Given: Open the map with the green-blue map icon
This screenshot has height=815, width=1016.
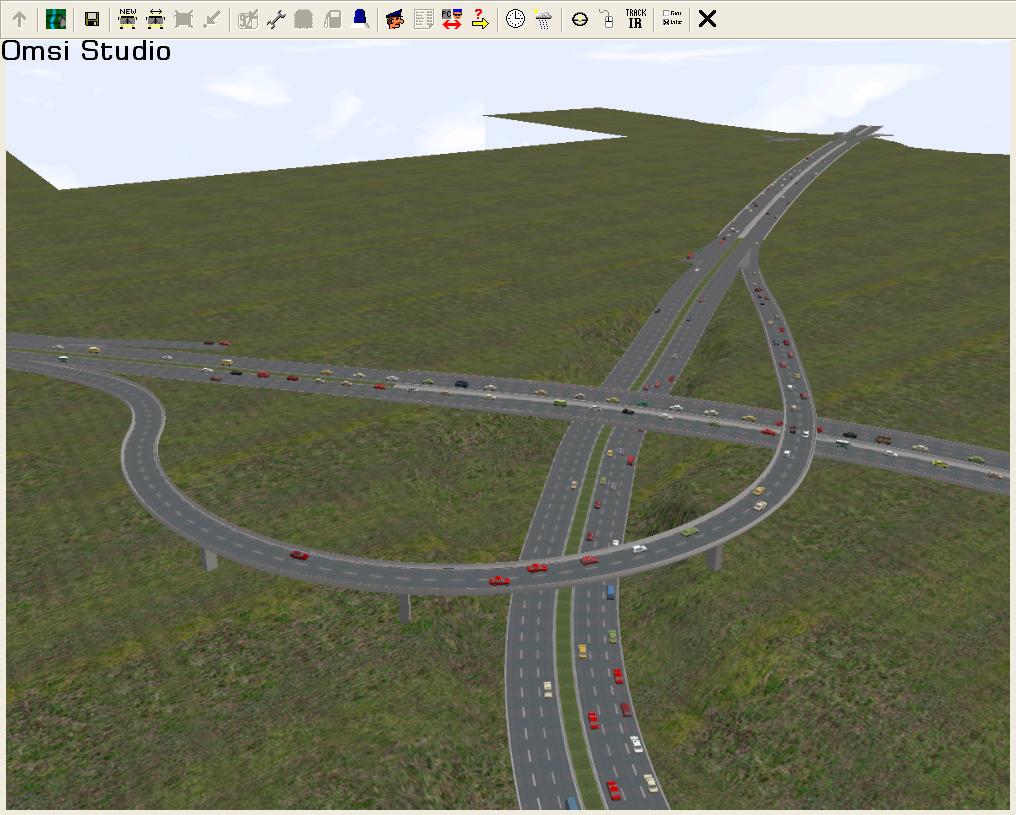Looking at the screenshot, I should pyautogui.click(x=56, y=19).
